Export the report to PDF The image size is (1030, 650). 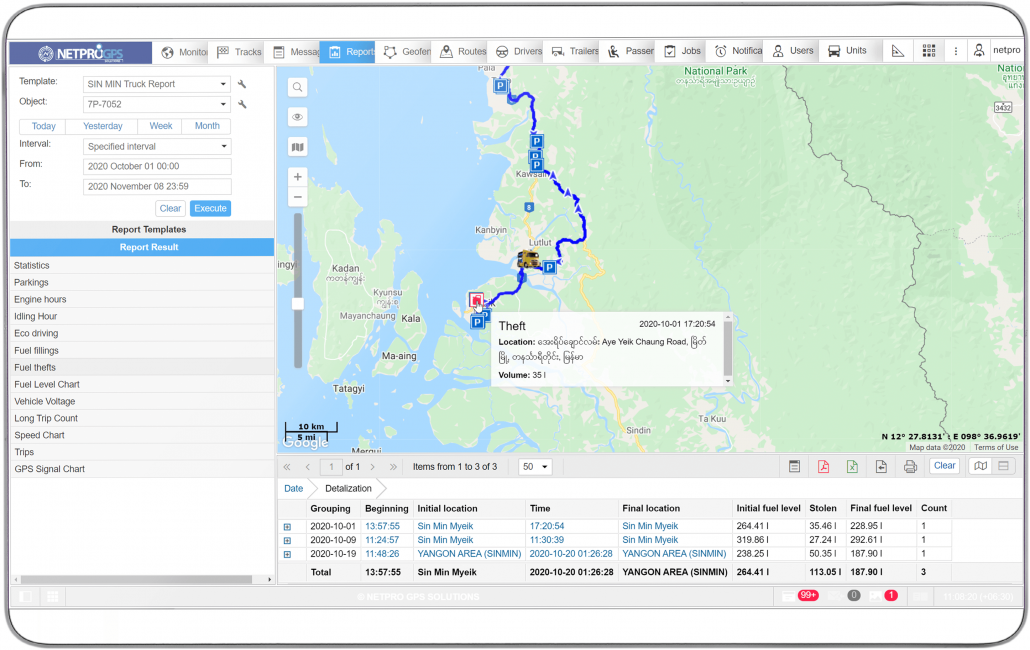pyautogui.click(x=824, y=465)
